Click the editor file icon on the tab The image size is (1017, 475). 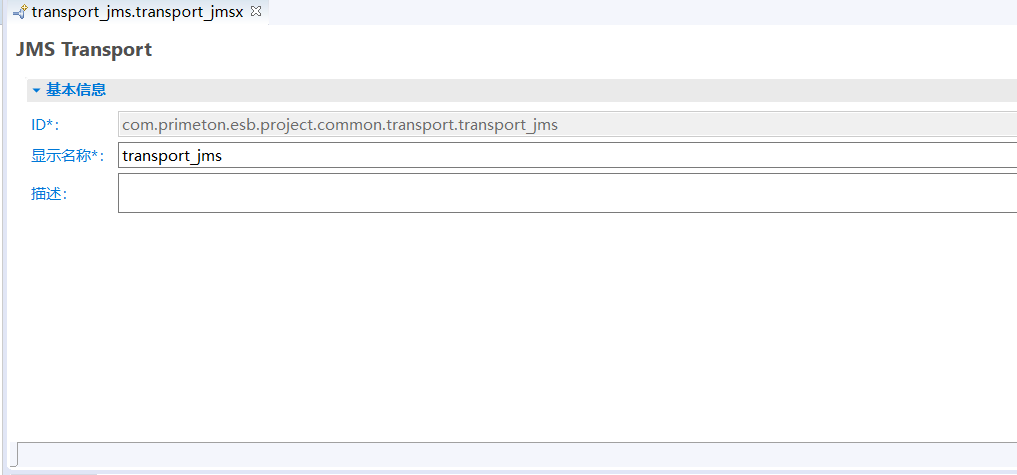(x=20, y=12)
